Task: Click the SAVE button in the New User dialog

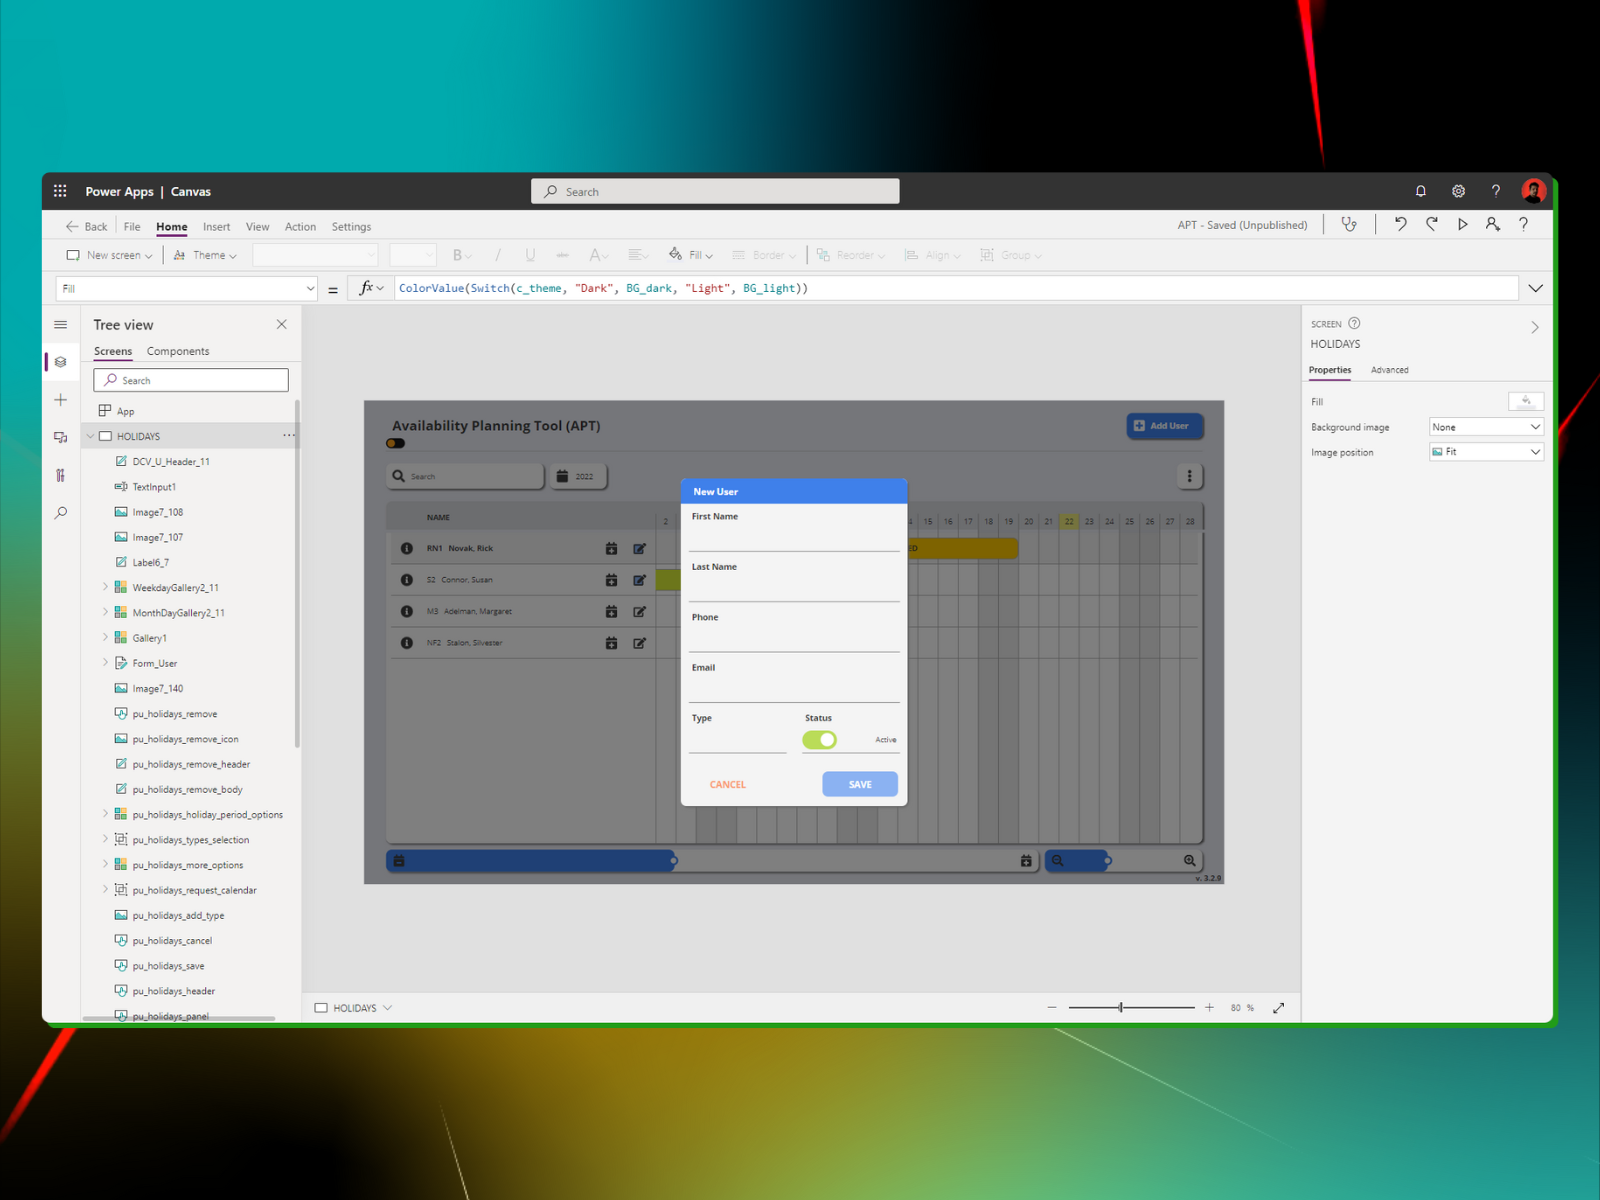Action: 859,784
